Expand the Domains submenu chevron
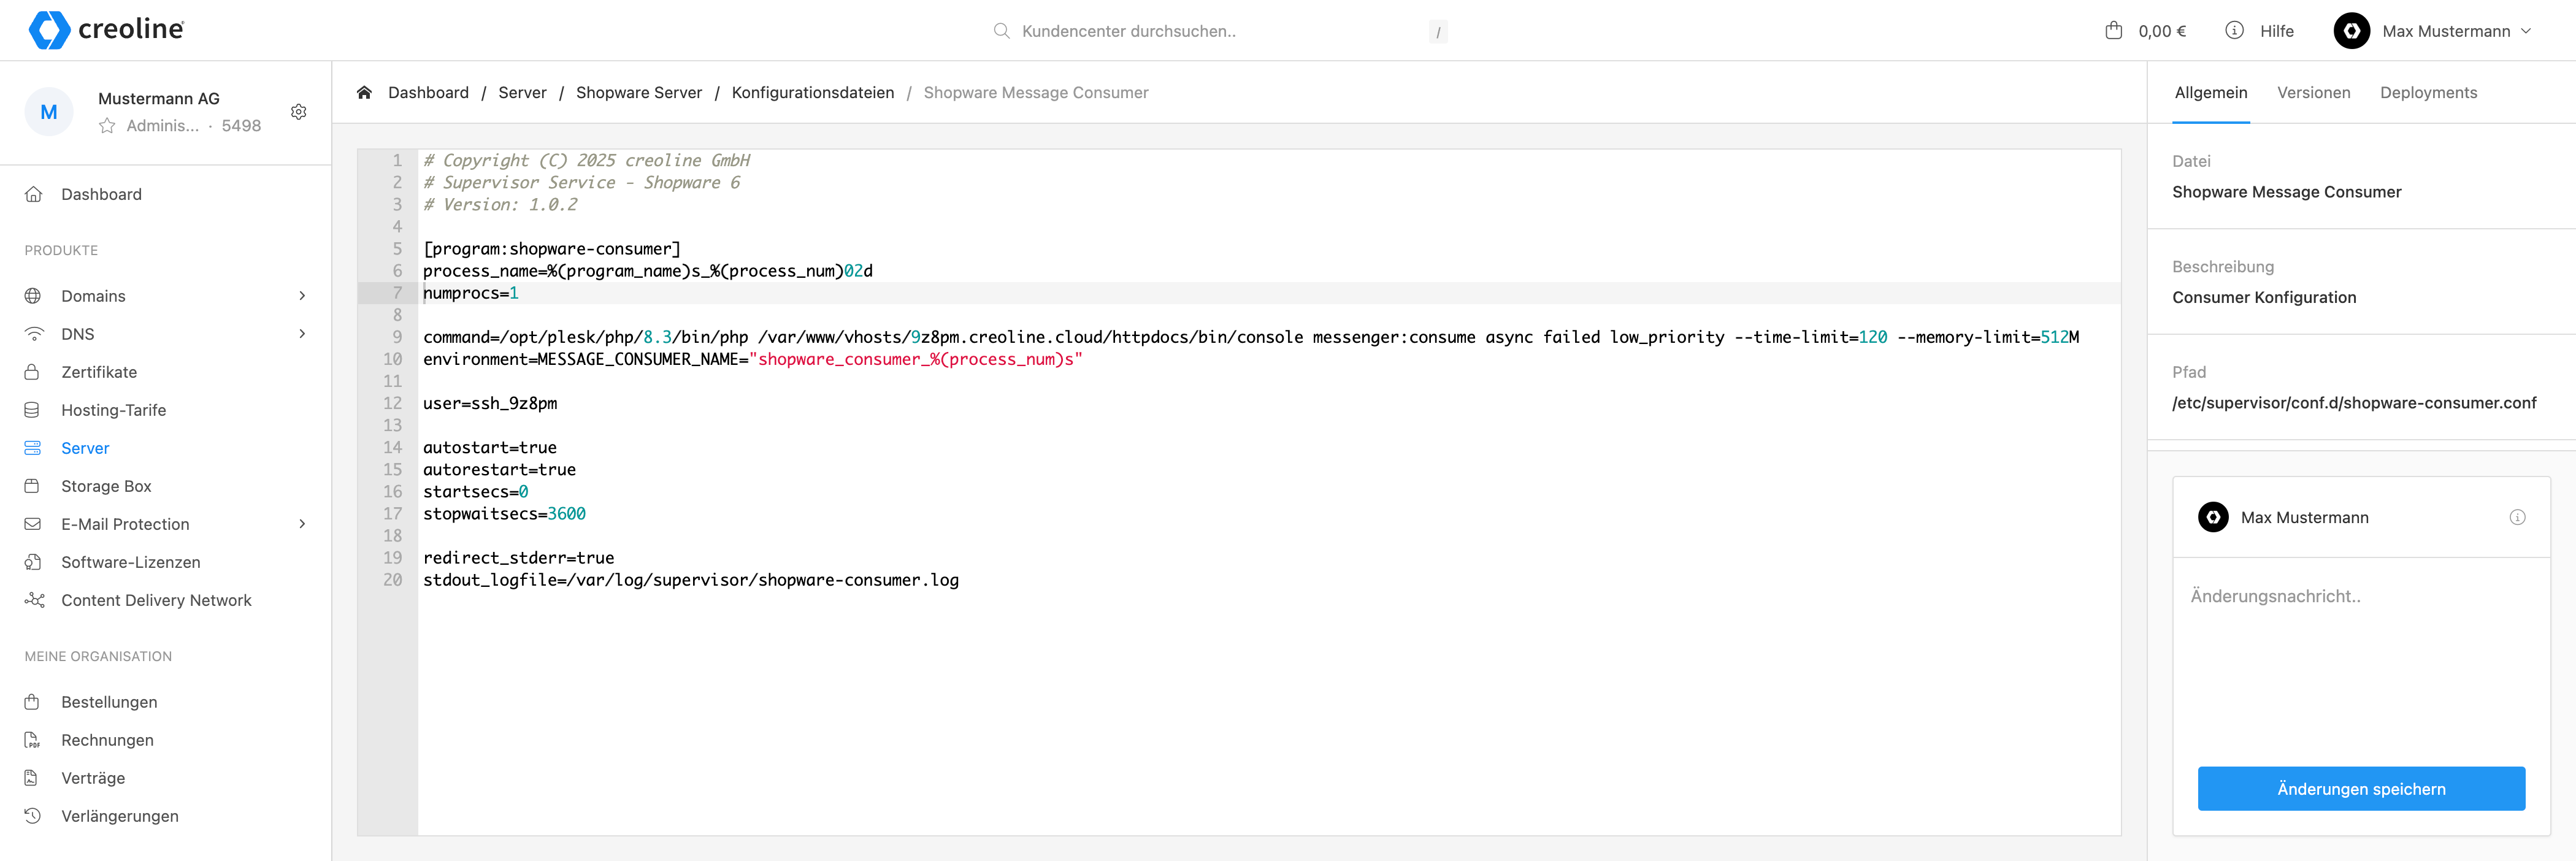Viewport: 2576px width, 861px height. point(302,296)
